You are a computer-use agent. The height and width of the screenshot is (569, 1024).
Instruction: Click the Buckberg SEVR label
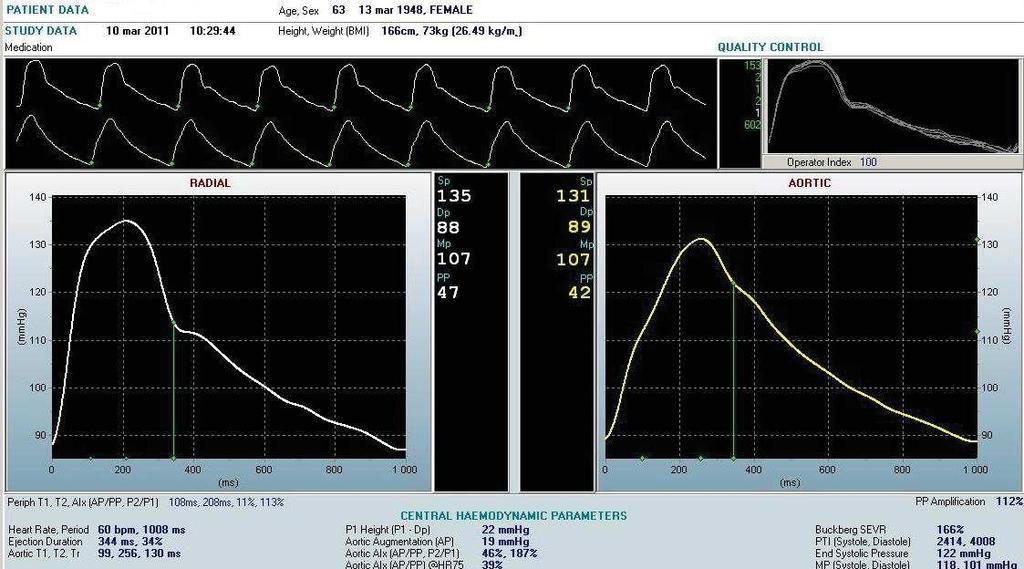850,530
